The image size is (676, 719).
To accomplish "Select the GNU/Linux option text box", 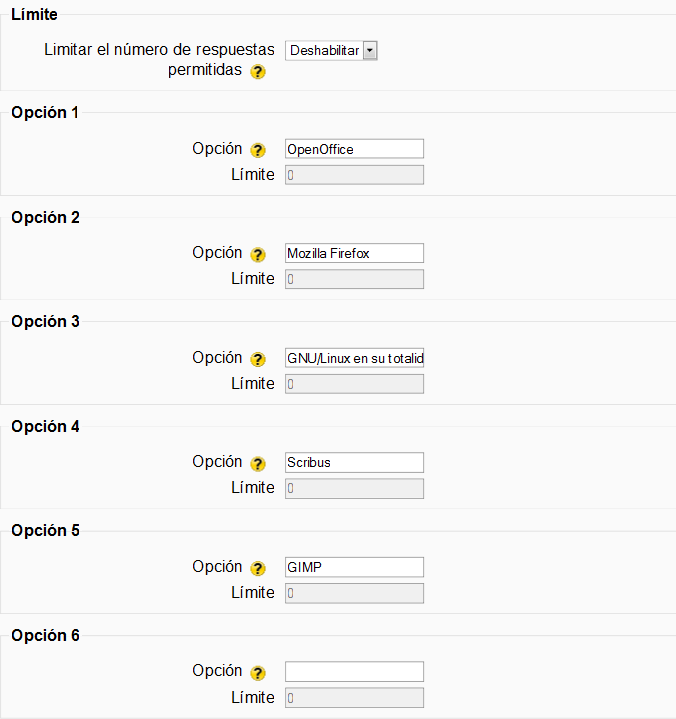I will click(x=354, y=358).
